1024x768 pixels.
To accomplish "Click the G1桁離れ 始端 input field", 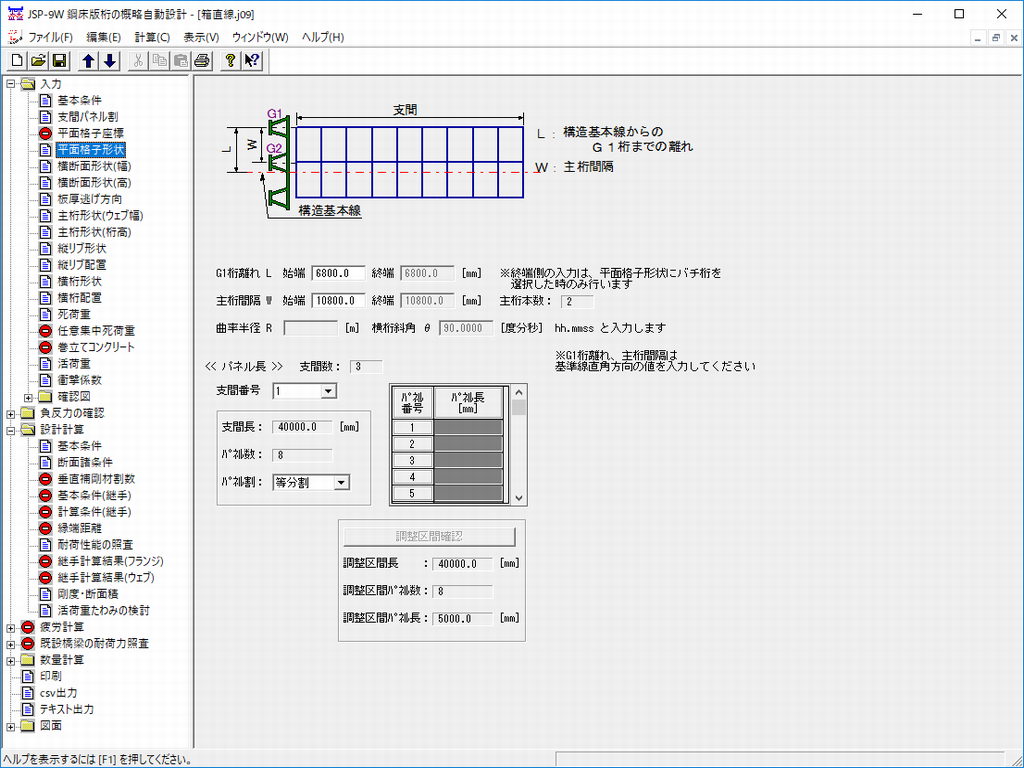I will click(x=338, y=272).
